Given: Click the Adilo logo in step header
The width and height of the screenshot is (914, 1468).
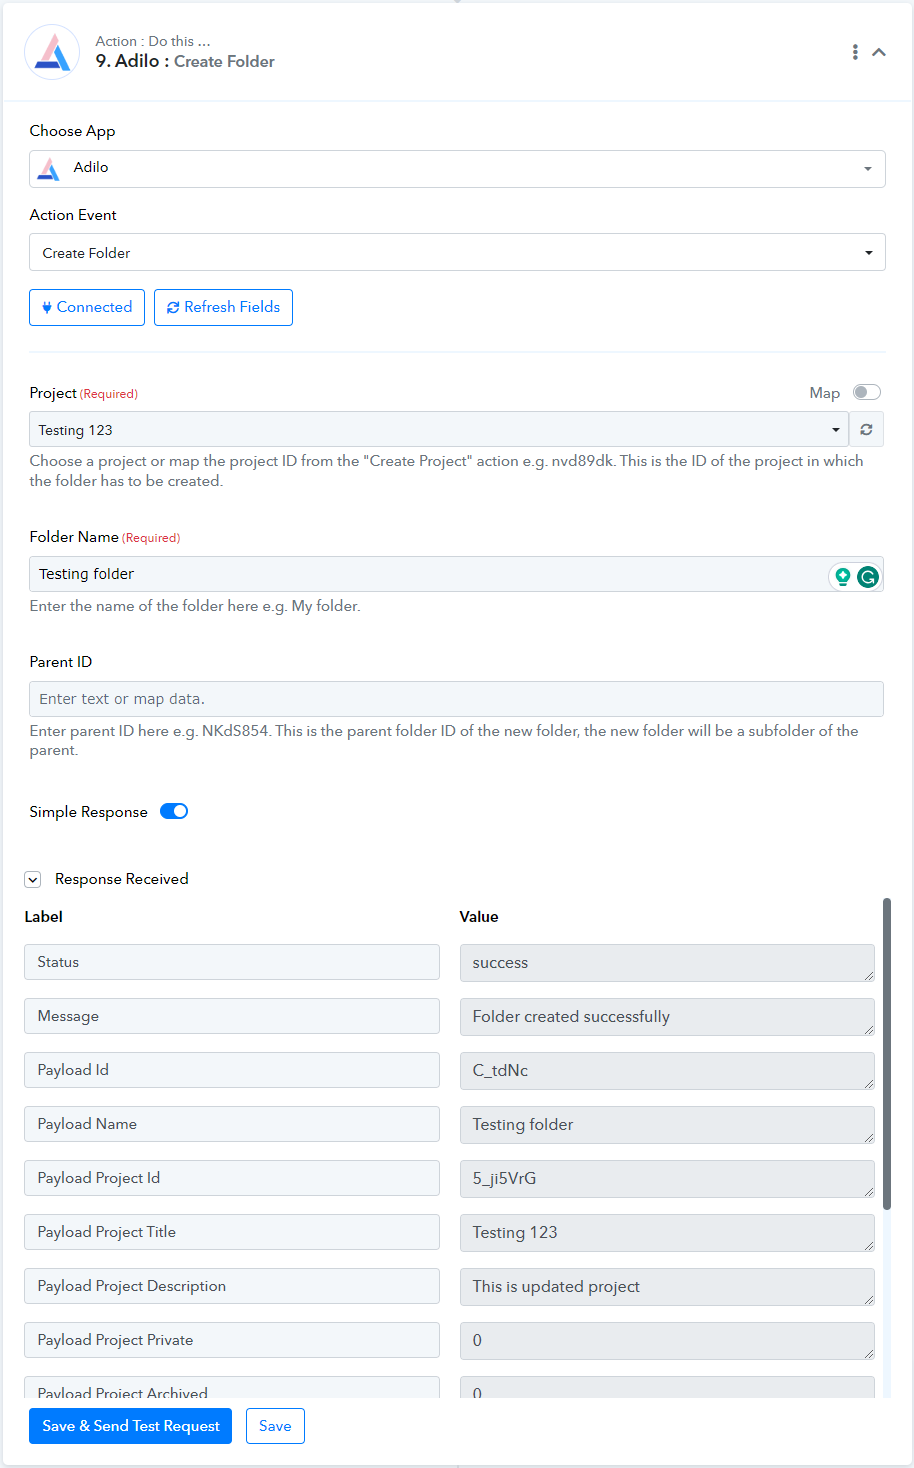Looking at the screenshot, I should click(52, 52).
